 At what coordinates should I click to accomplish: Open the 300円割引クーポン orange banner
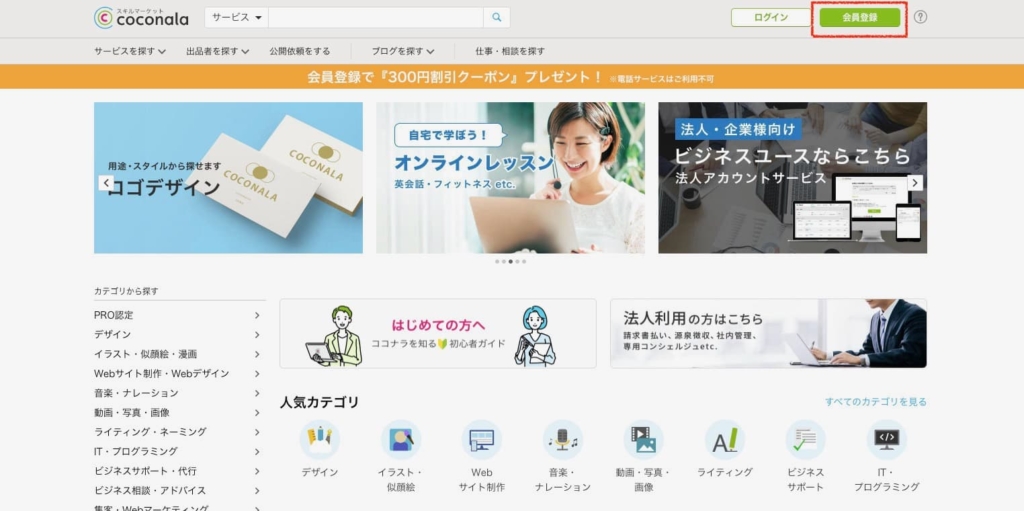pos(512,76)
